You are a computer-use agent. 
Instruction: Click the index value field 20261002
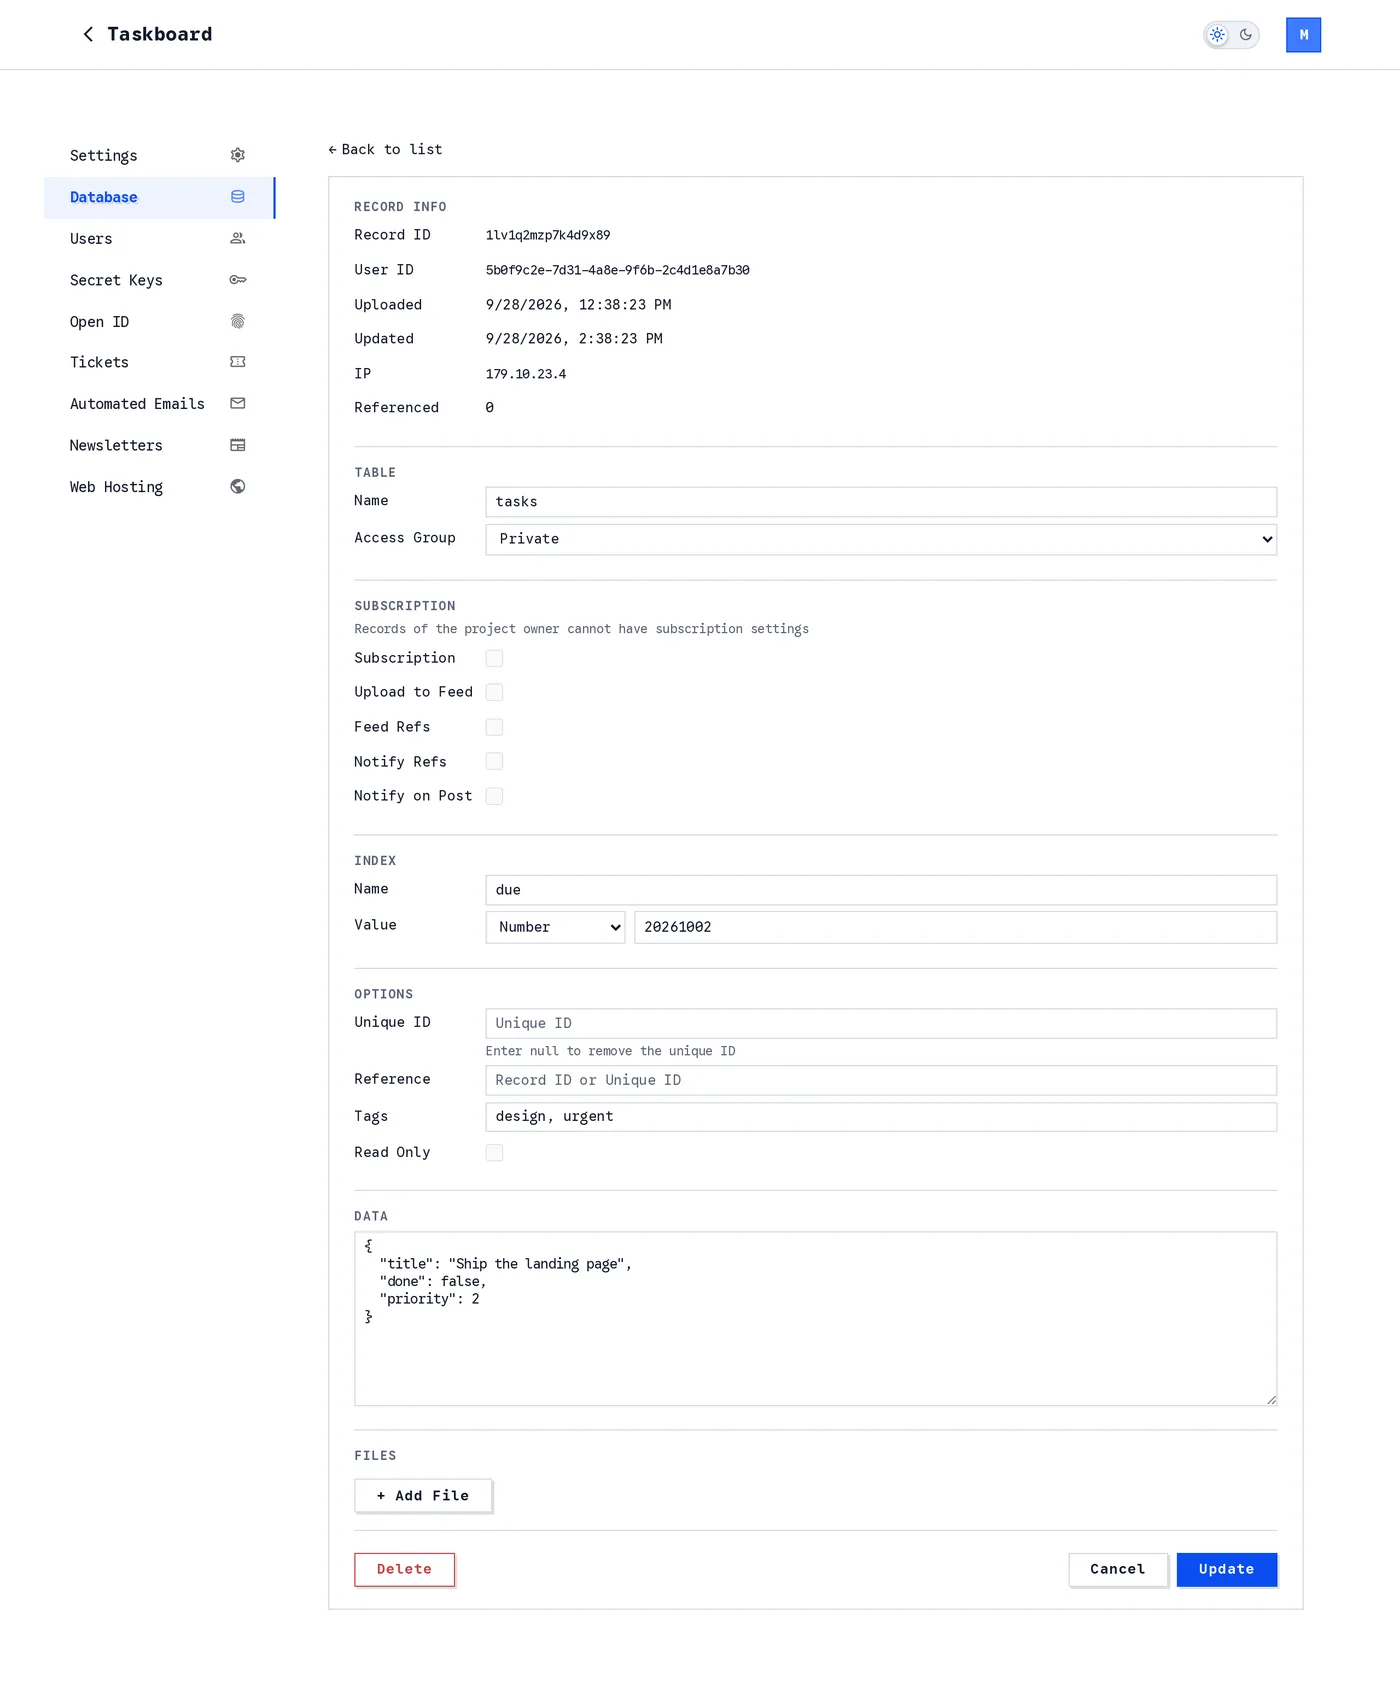[955, 927]
